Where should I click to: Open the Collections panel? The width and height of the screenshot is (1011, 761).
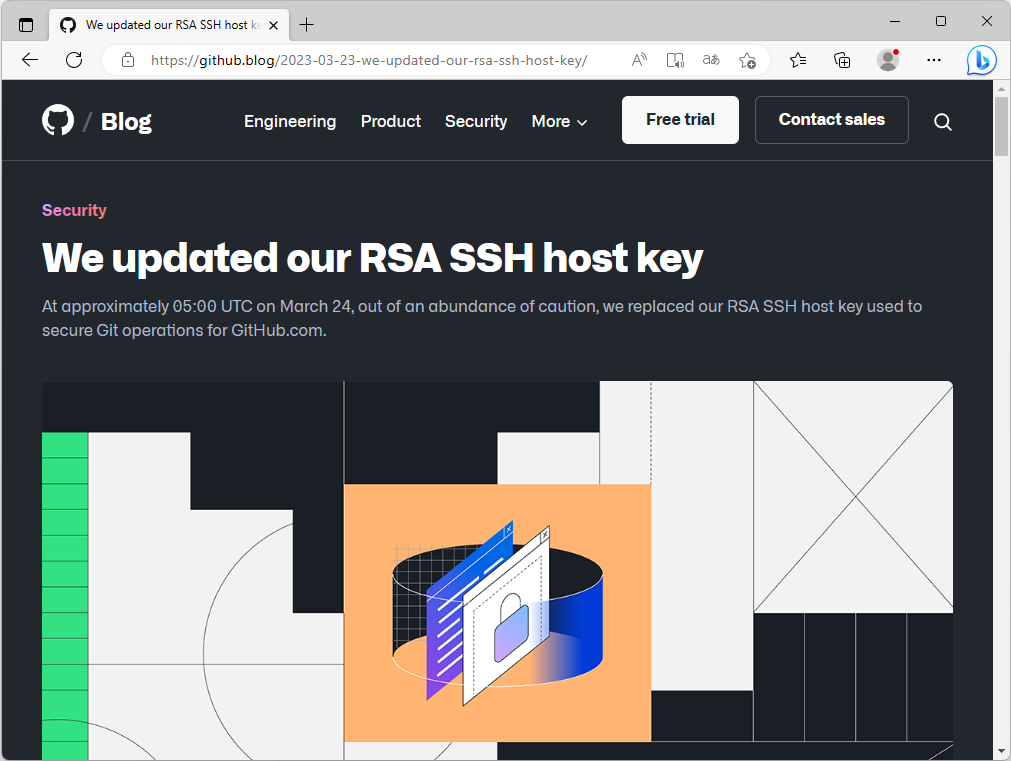tap(842, 60)
